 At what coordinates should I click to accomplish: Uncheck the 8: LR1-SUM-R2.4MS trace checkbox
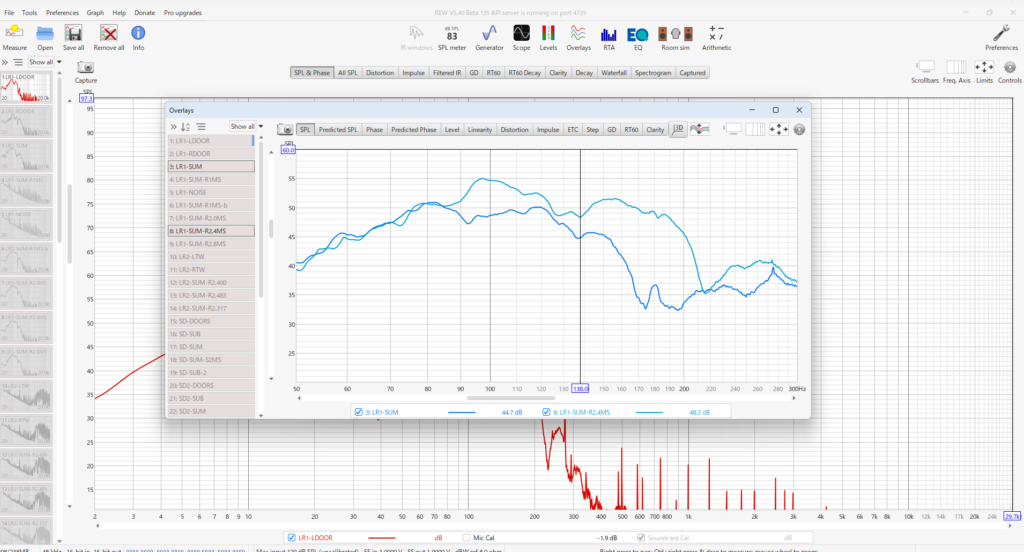point(546,412)
